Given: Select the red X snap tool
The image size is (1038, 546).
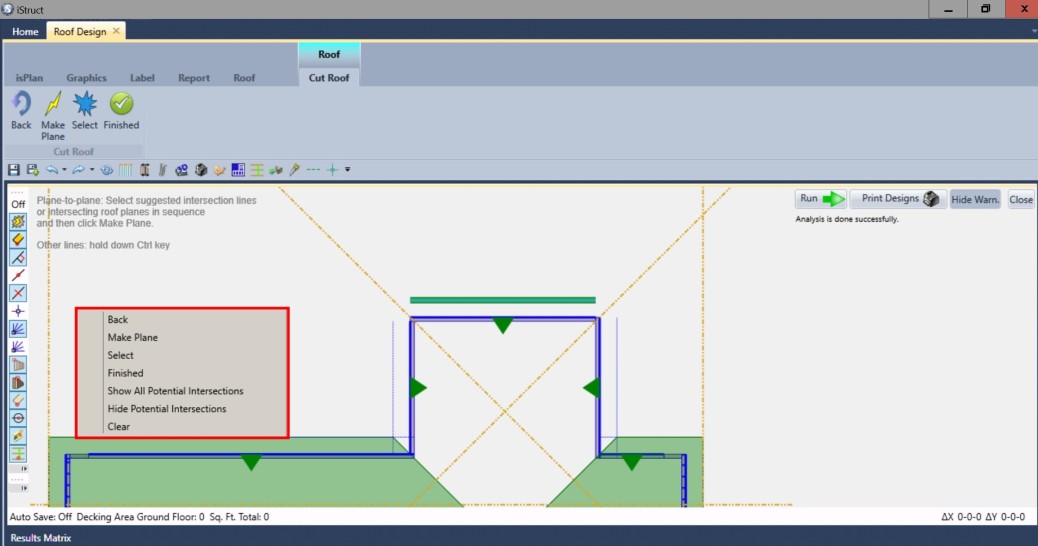Looking at the screenshot, I should (18, 293).
